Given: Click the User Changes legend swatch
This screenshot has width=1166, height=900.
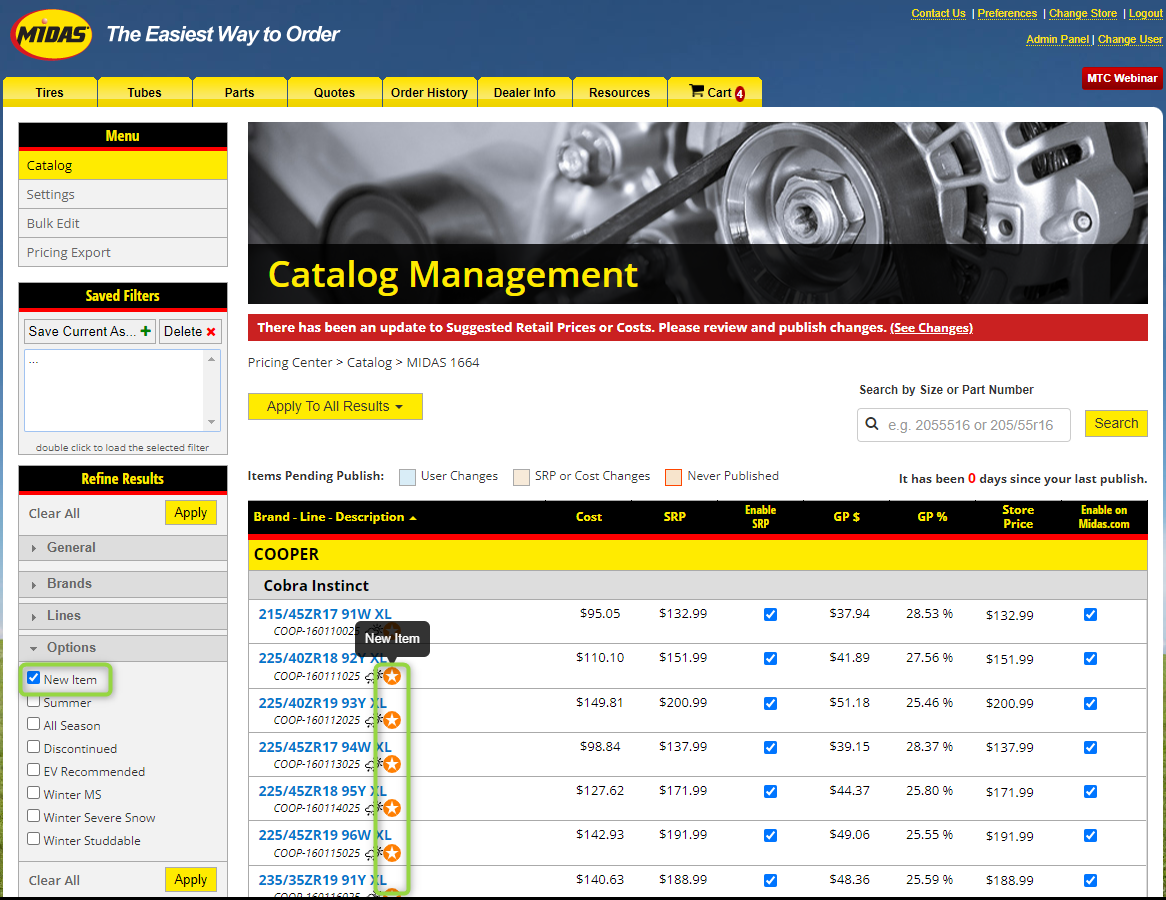Looking at the screenshot, I should (x=408, y=478).
